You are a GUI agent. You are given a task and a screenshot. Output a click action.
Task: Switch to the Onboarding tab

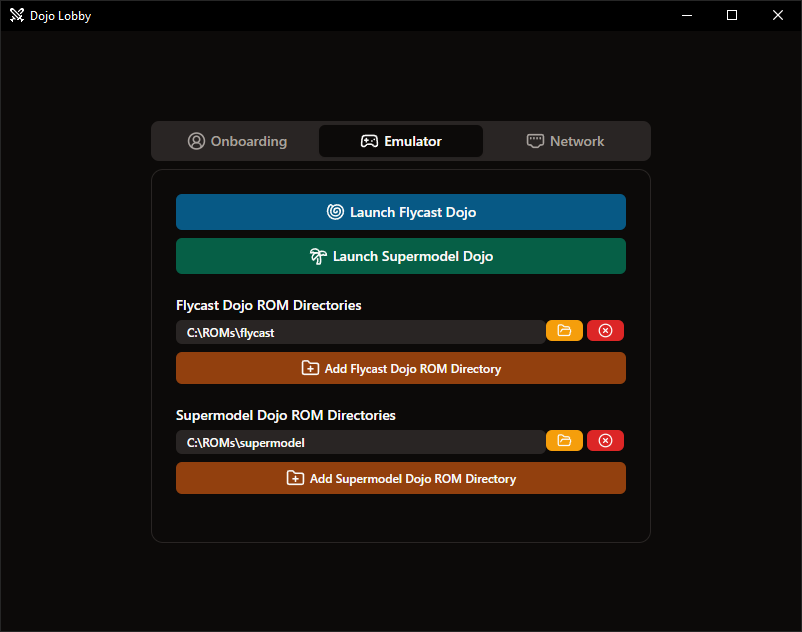tap(237, 141)
